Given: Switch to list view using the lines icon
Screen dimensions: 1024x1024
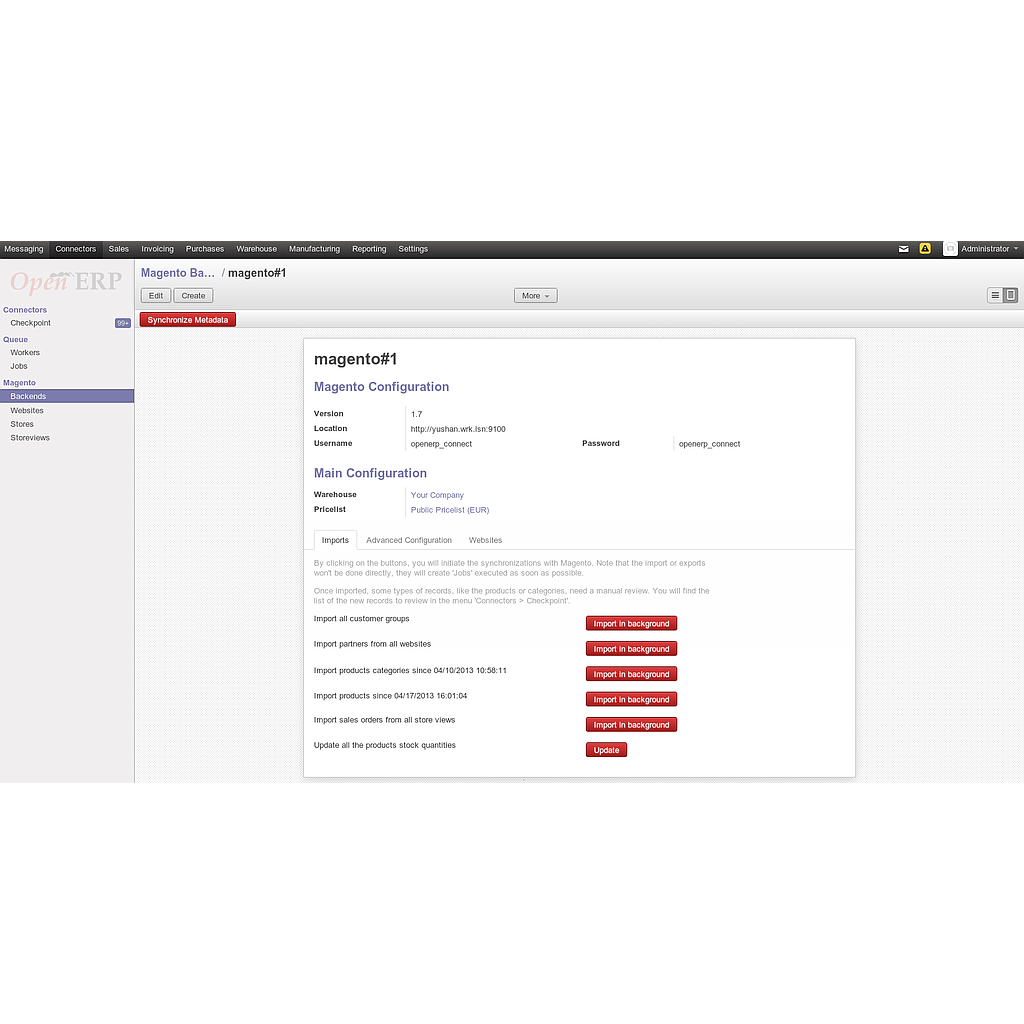Looking at the screenshot, I should click(x=997, y=295).
